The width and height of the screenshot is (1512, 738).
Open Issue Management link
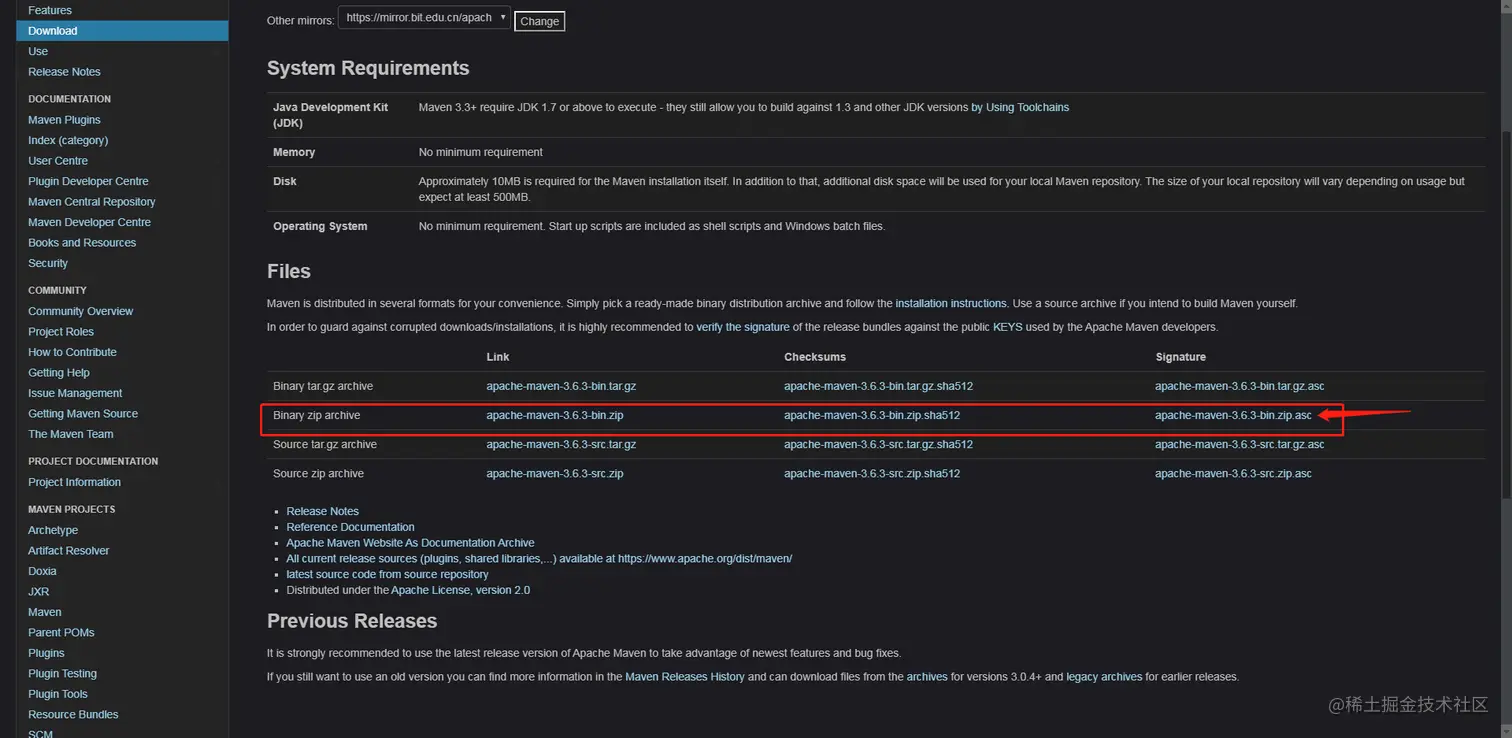(75, 393)
